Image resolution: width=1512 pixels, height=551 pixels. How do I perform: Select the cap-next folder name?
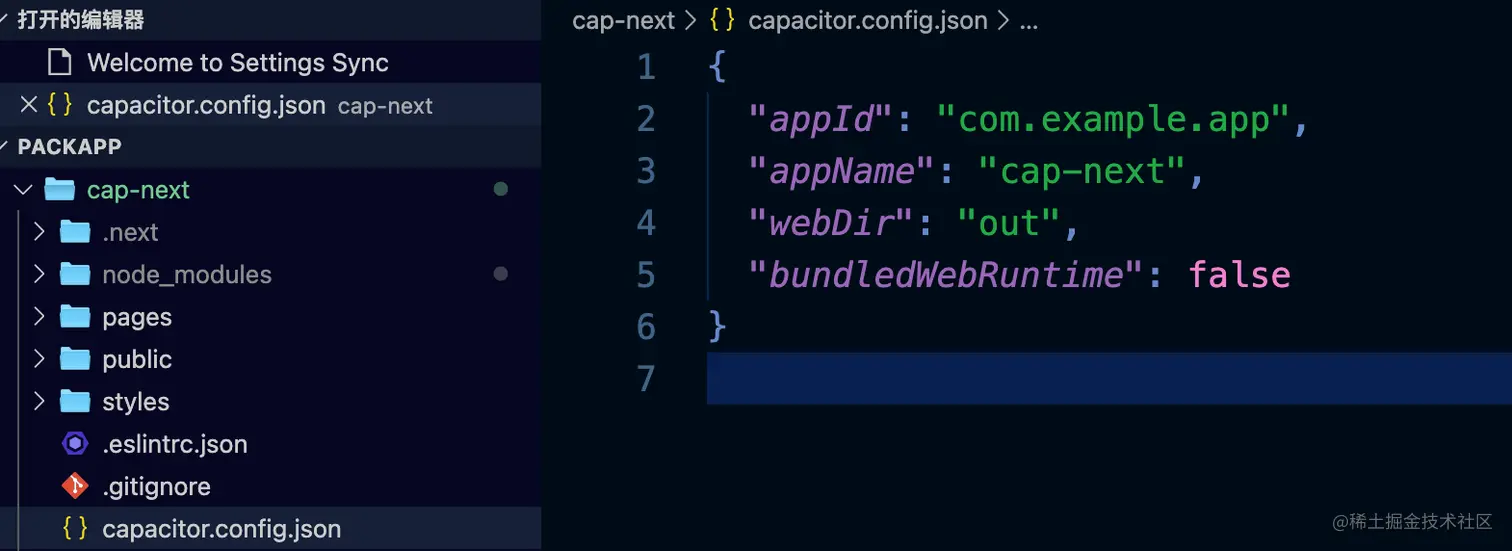point(138,190)
